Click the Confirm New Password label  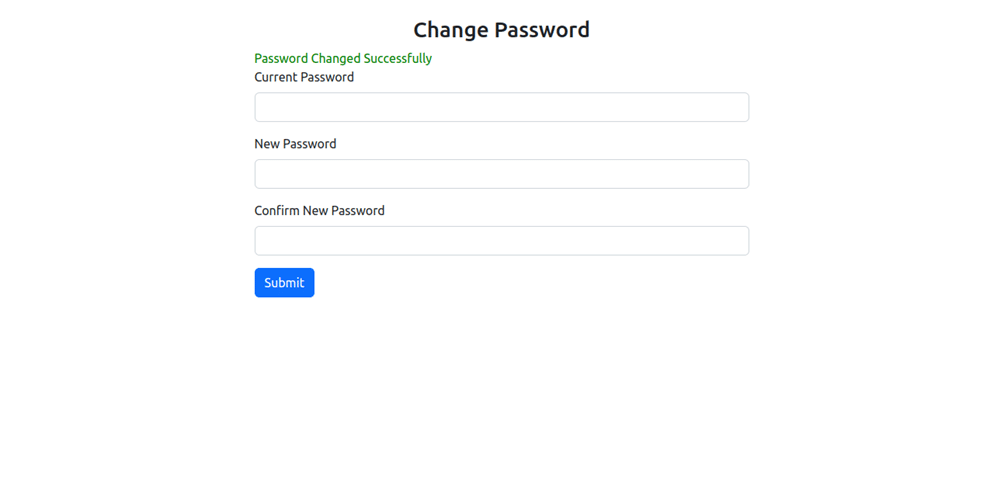[x=319, y=211]
